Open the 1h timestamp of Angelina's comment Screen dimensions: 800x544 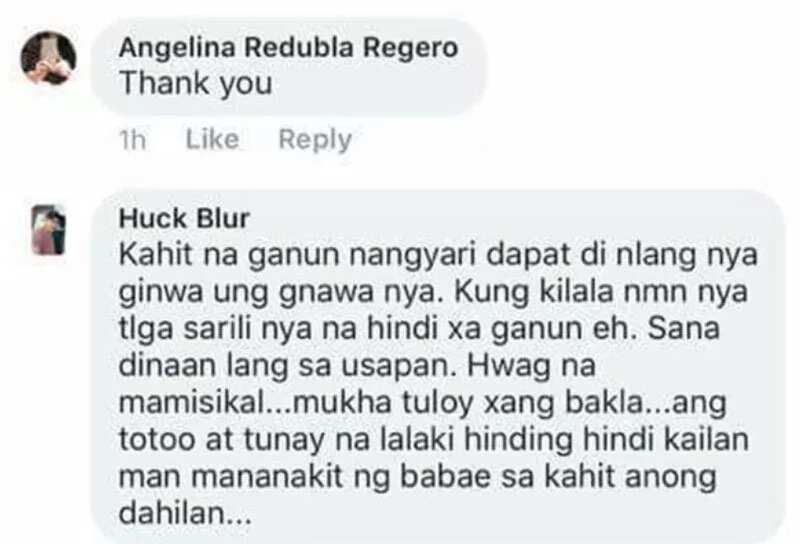pyautogui.click(x=133, y=139)
